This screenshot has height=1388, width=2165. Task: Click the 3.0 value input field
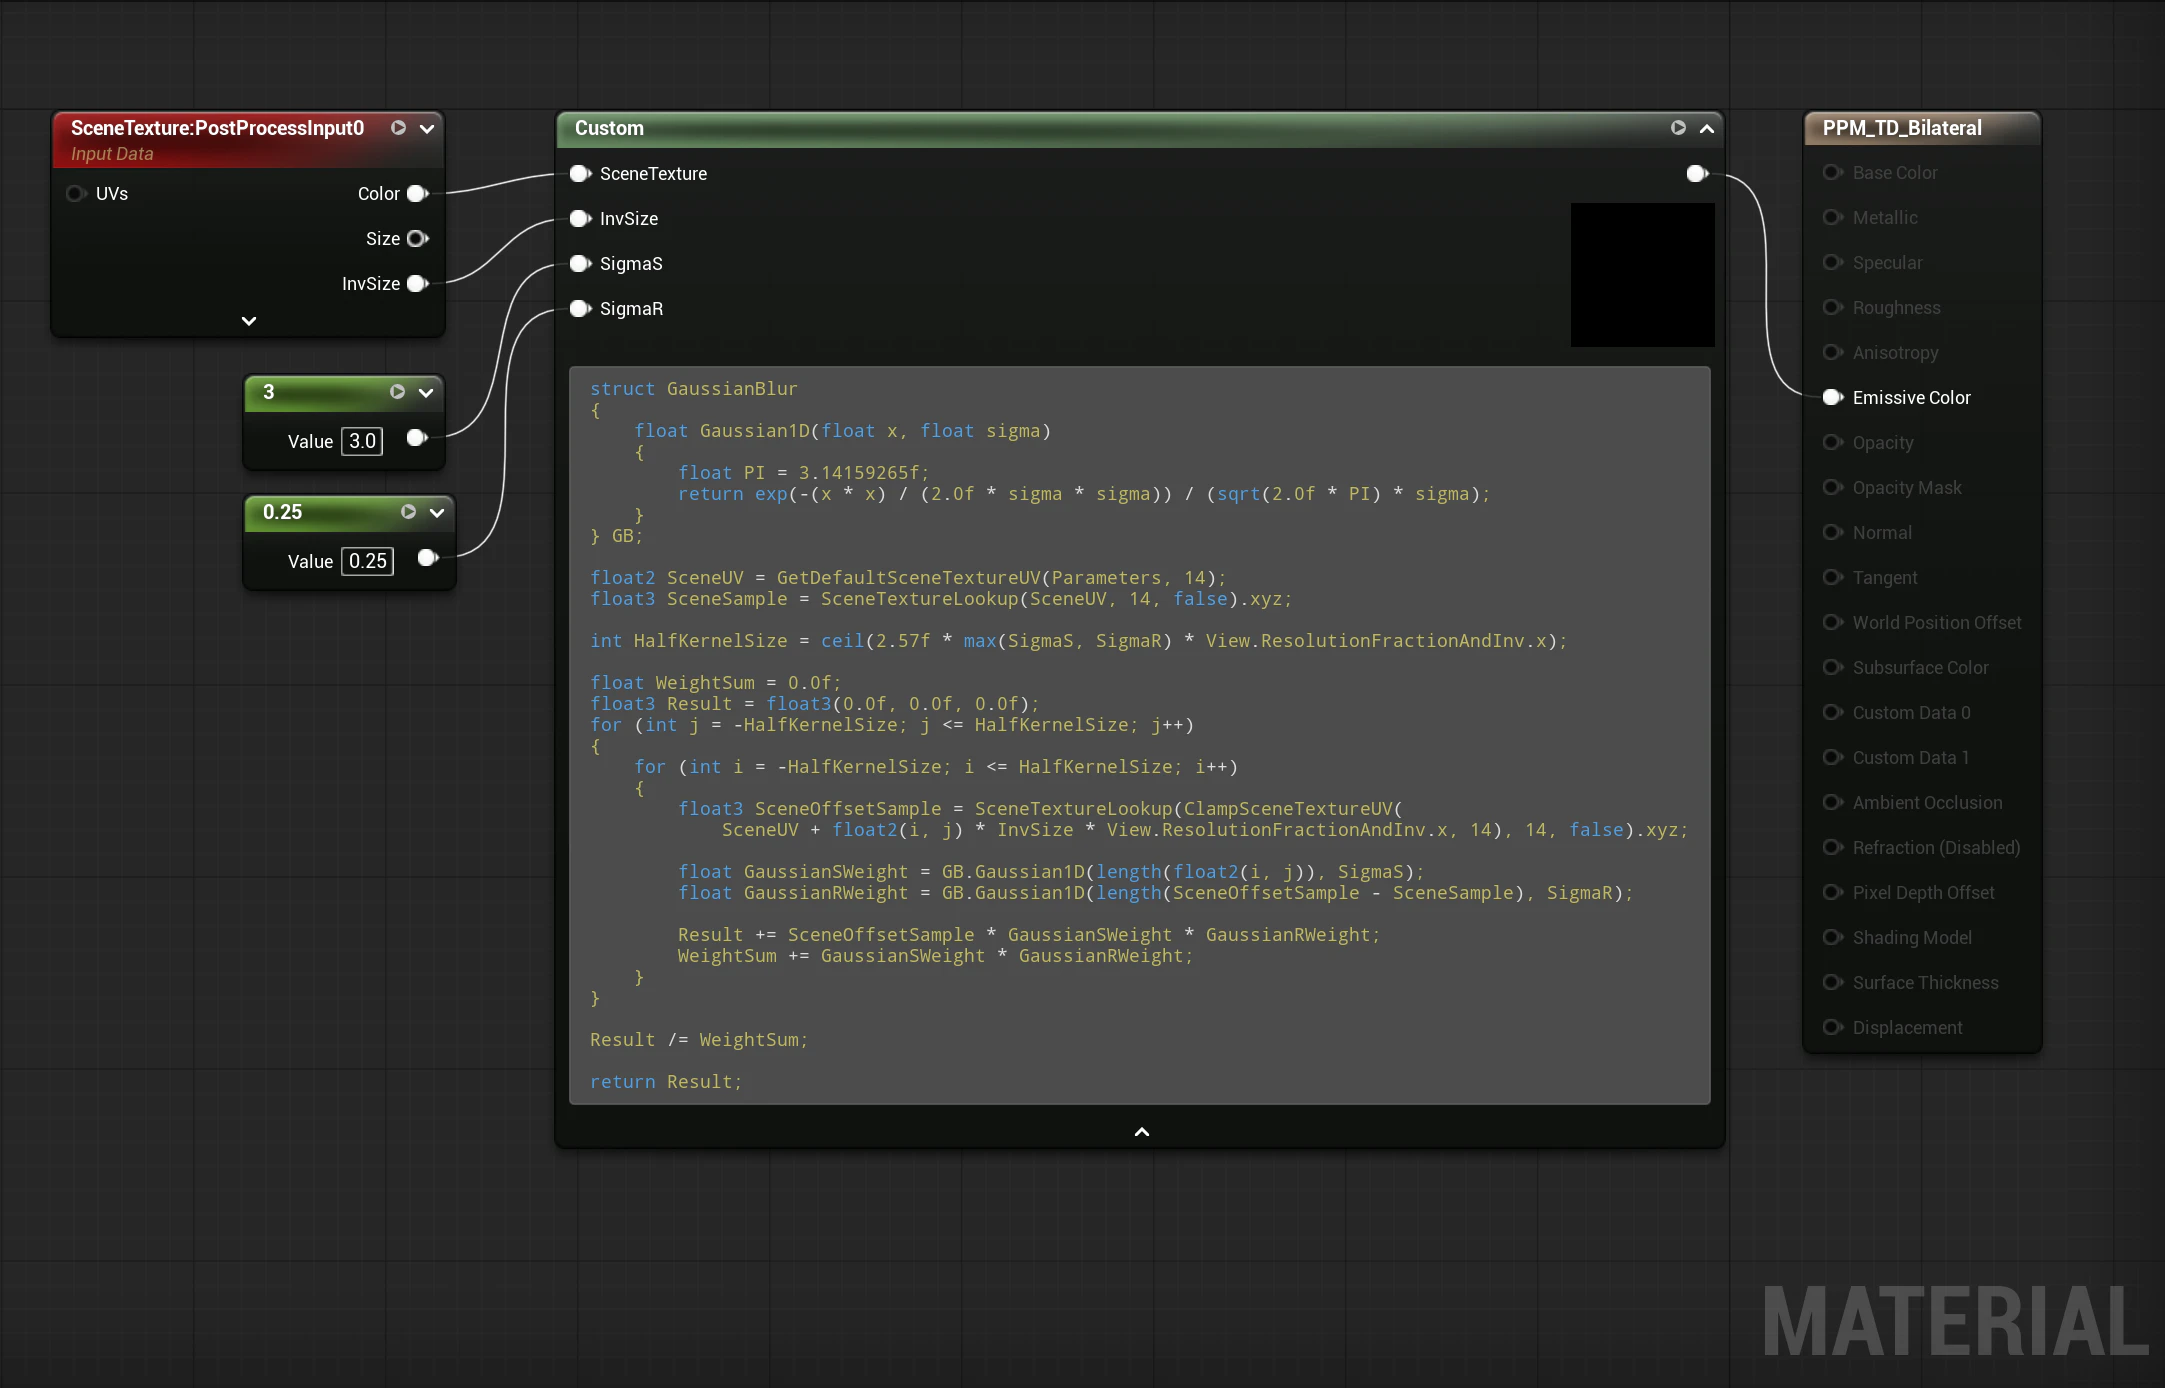coord(362,441)
